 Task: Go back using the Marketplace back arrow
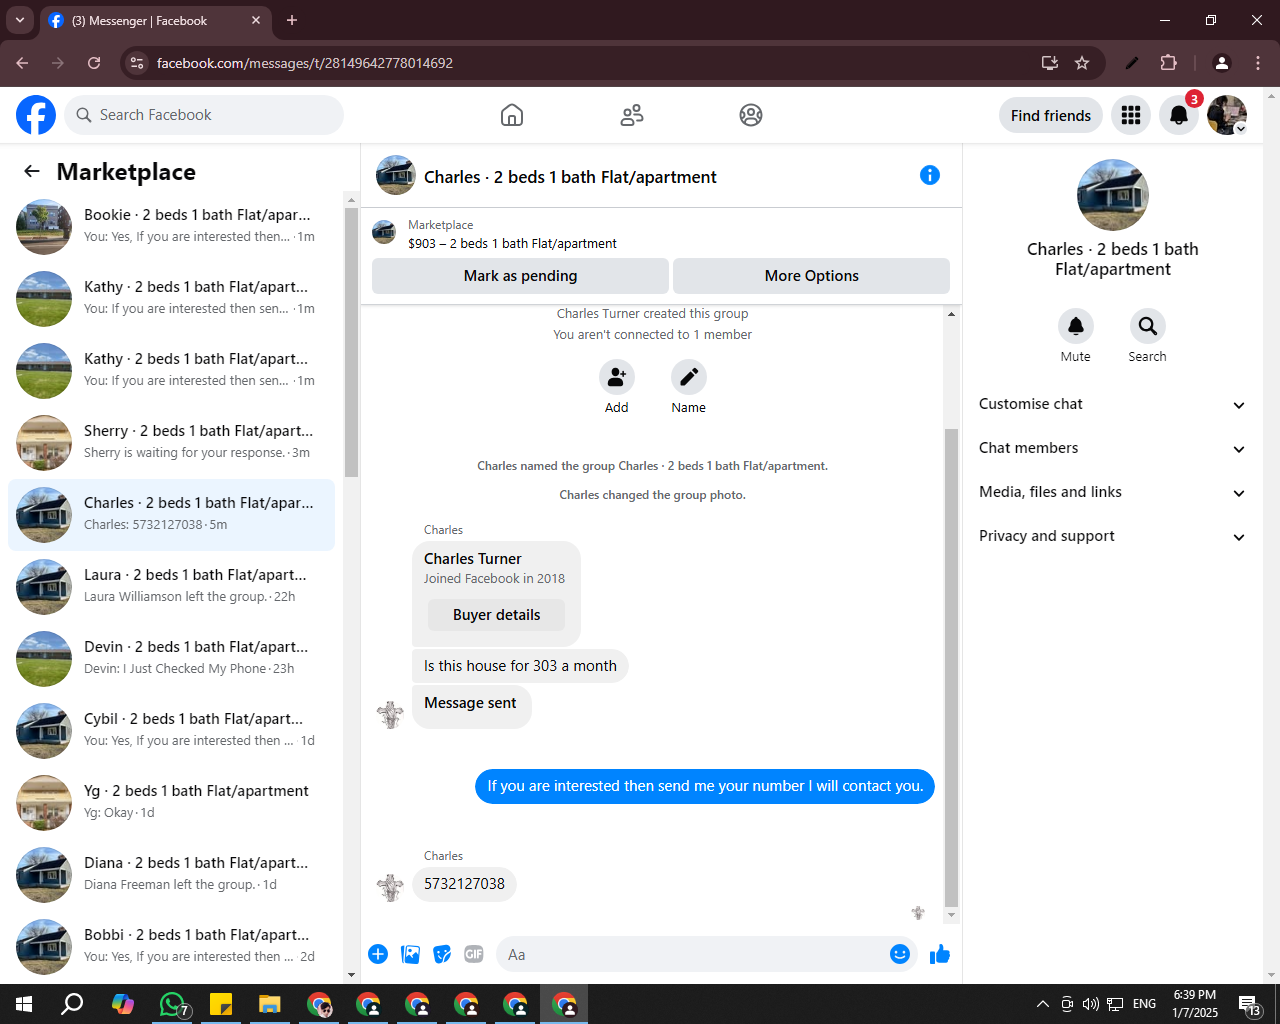32,171
